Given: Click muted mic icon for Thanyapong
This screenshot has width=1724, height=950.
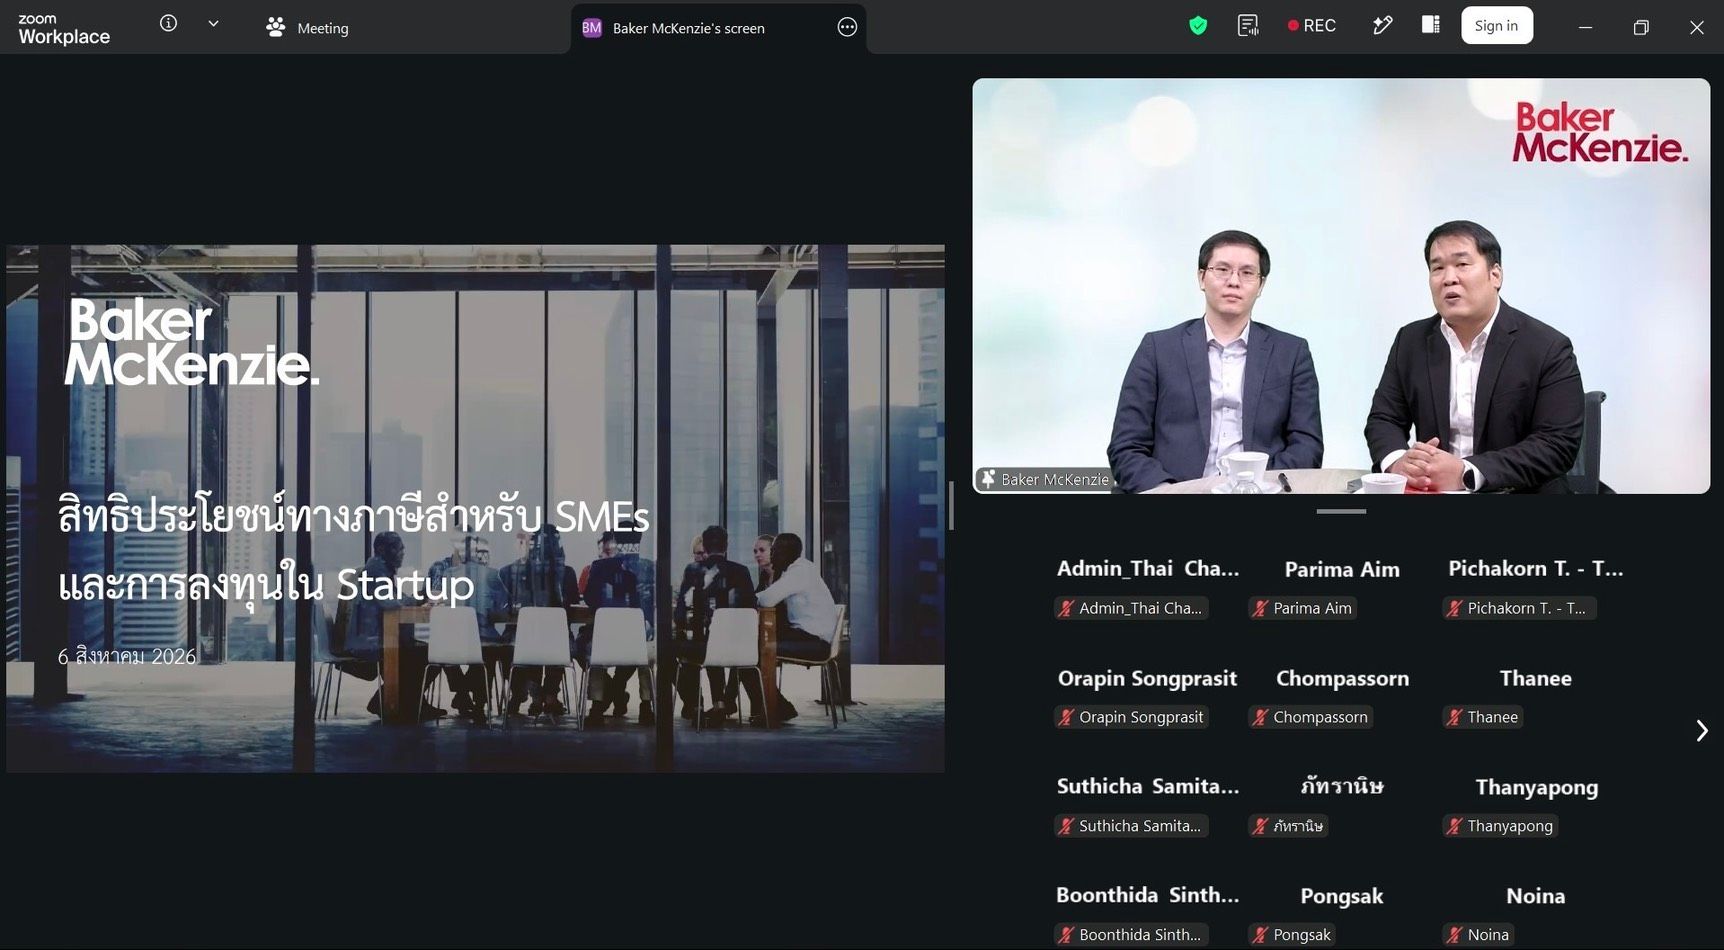Looking at the screenshot, I should (1454, 826).
